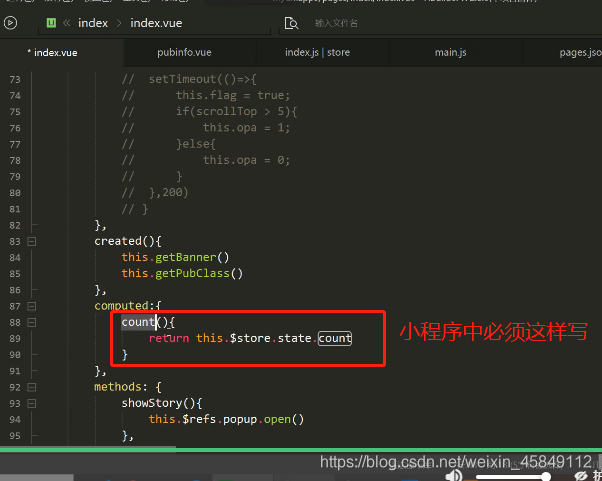Click the methods keyword on line 92
602x481 pixels.
[x=117, y=387]
